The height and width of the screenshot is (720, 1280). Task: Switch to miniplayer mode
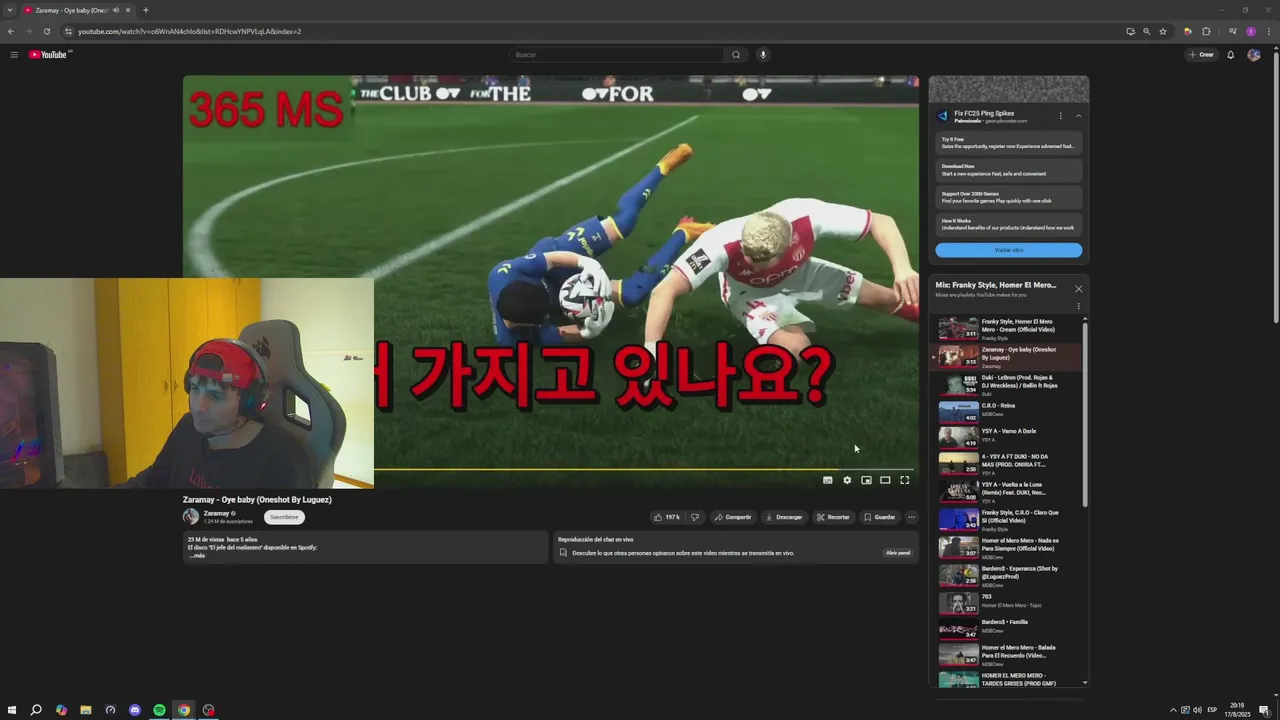[x=866, y=480]
